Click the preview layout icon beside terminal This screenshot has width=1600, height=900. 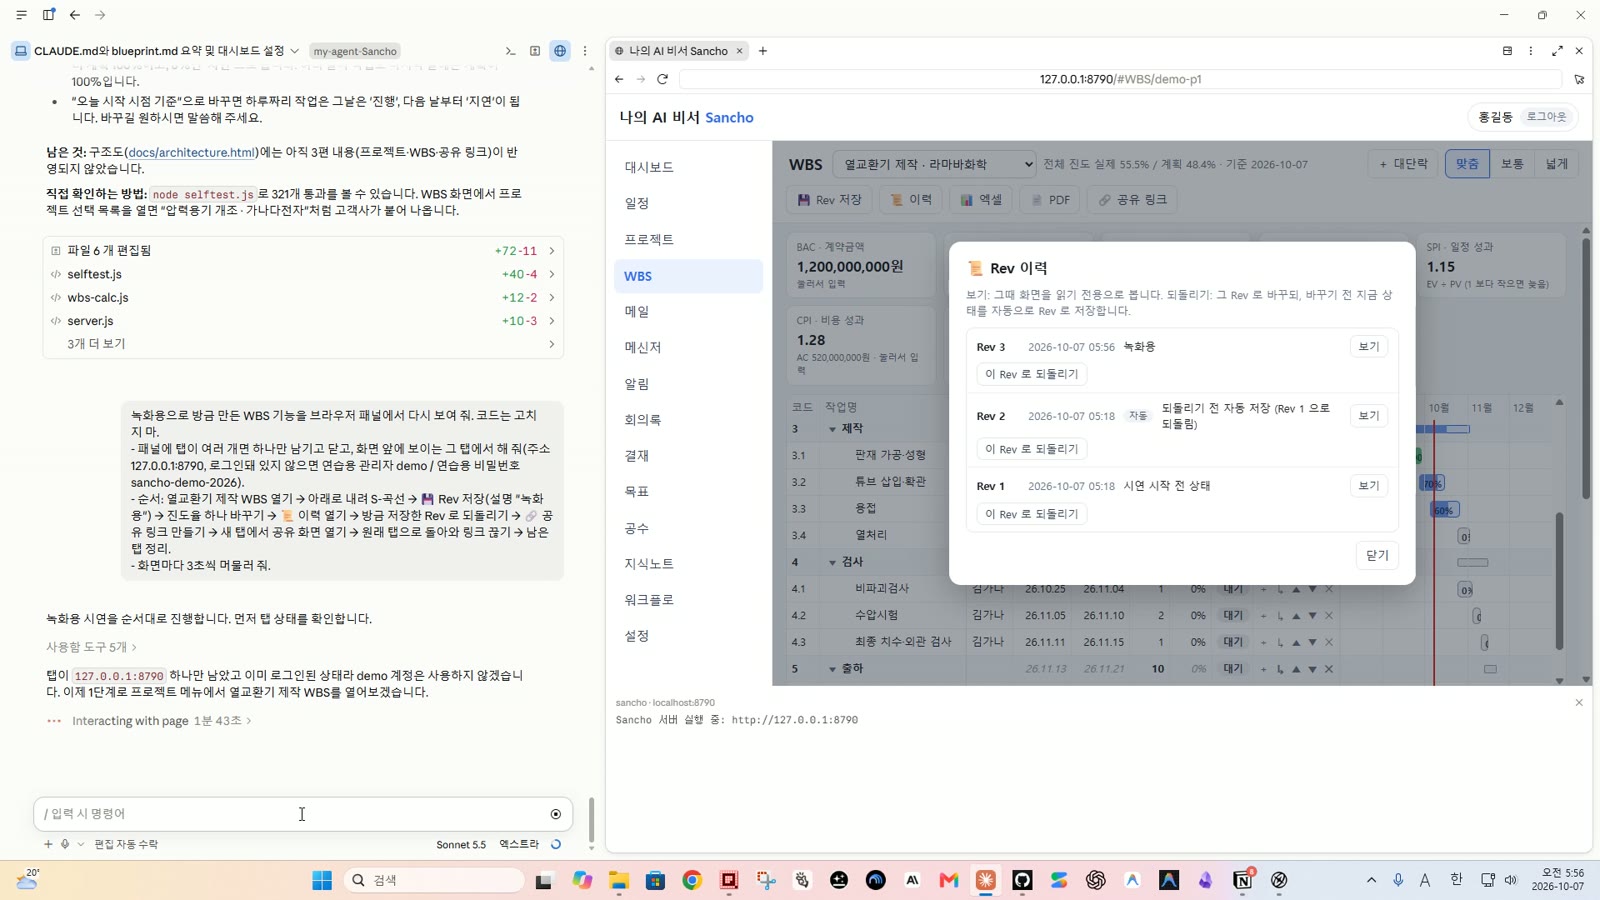pos(535,51)
